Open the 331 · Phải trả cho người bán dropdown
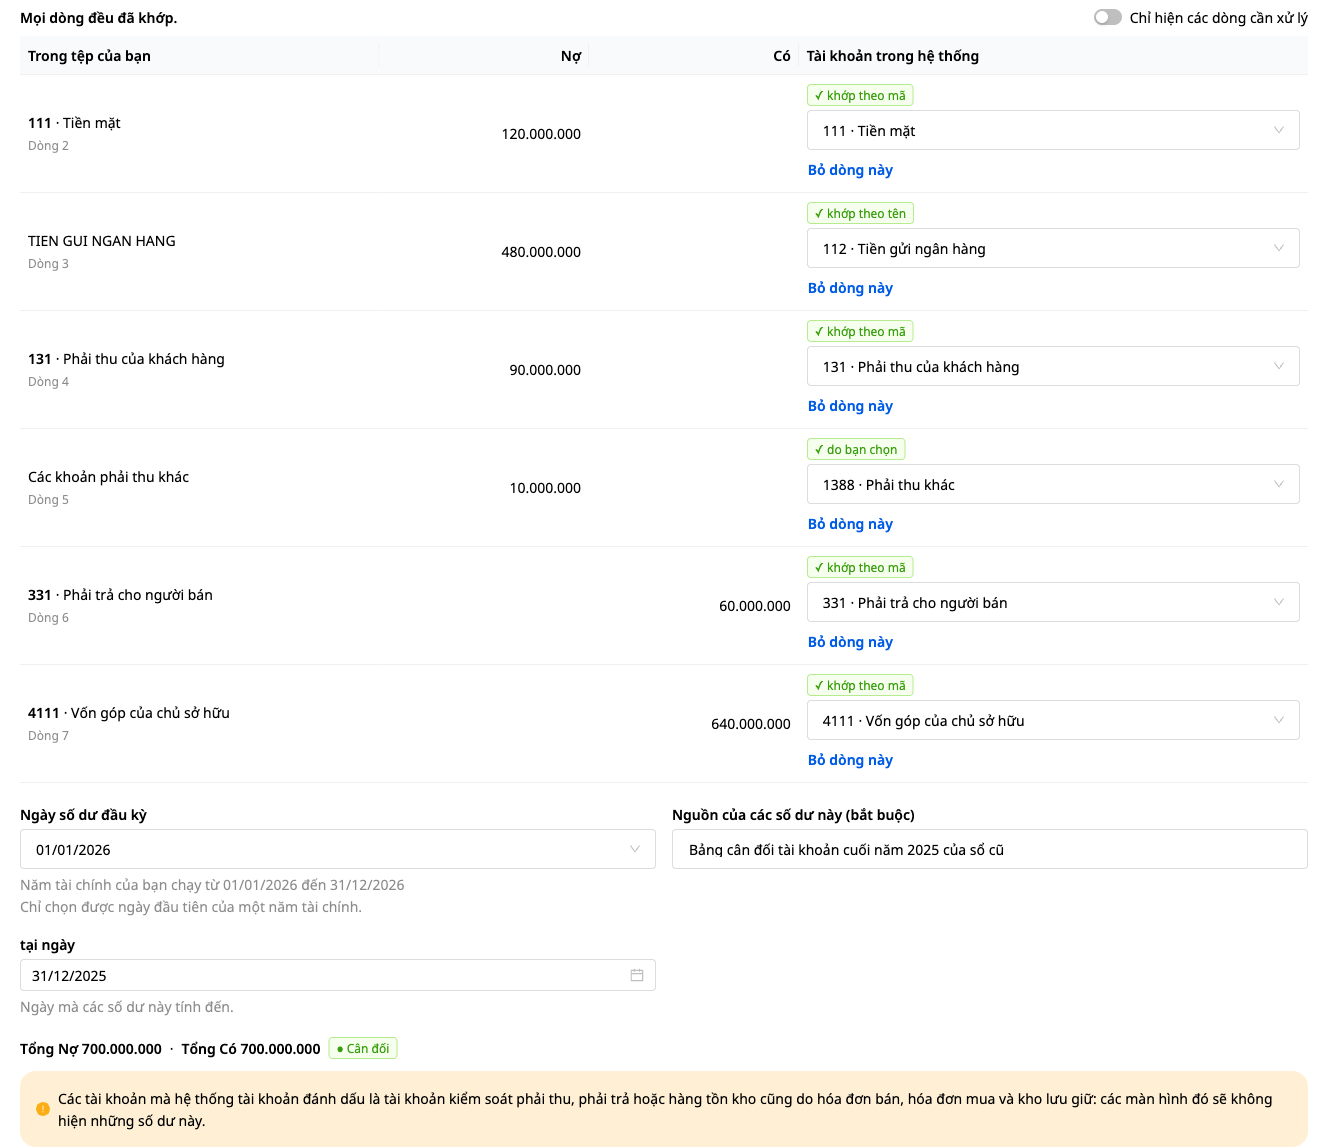This screenshot has height=1148, width=1320. point(1053,602)
